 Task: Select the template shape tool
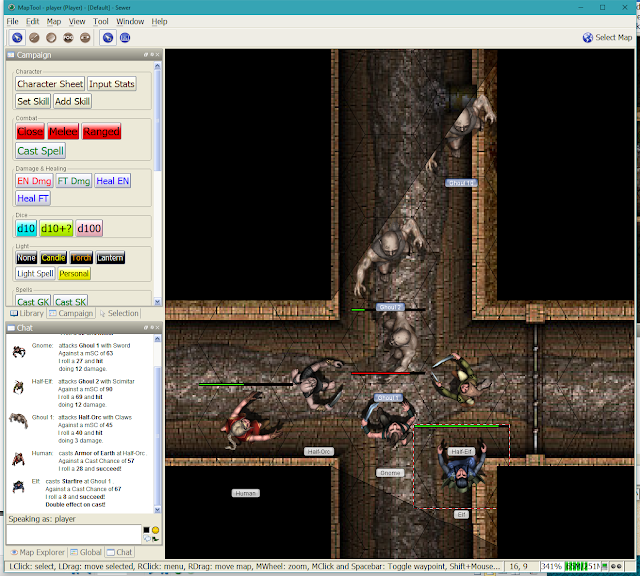pyautogui.click(x=51, y=38)
